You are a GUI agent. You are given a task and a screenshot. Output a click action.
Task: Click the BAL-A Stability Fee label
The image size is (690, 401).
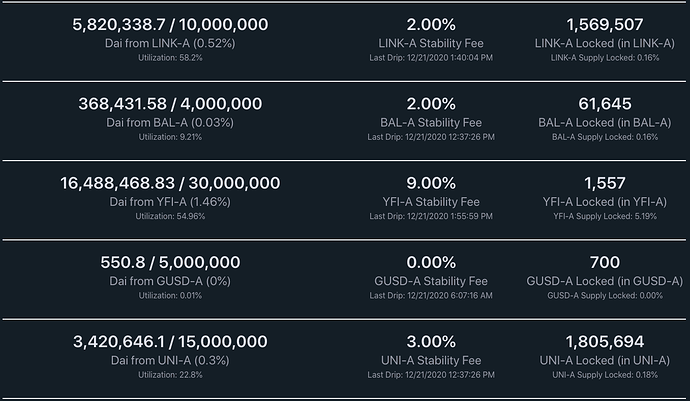tap(431, 121)
